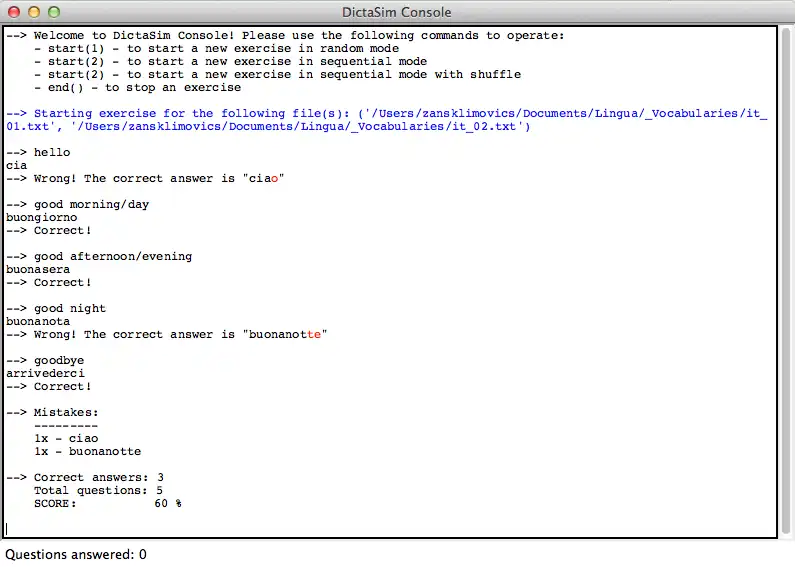The width and height of the screenshot is (795, 567).
Task: Click the 'it_02.txt' file path line
Action: click(x=268, y=127)
